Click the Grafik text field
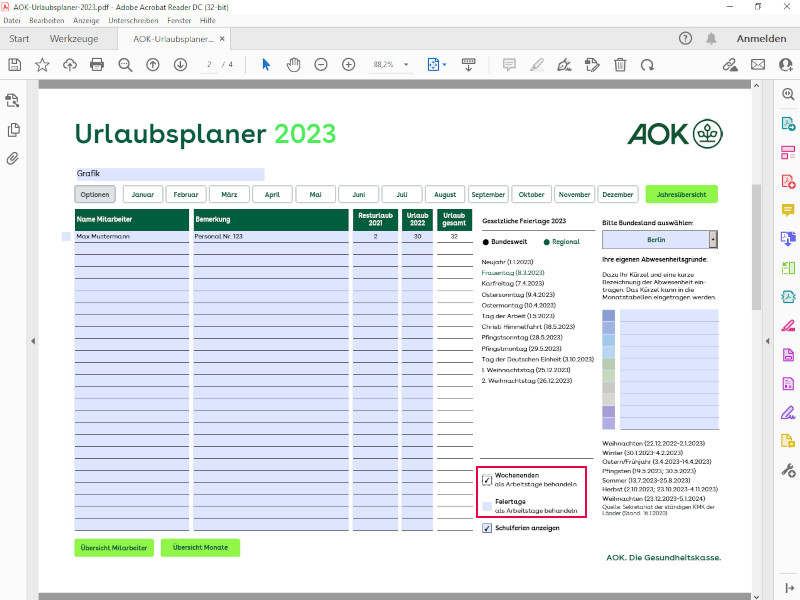The image size is (800, 600). [170, 173]
